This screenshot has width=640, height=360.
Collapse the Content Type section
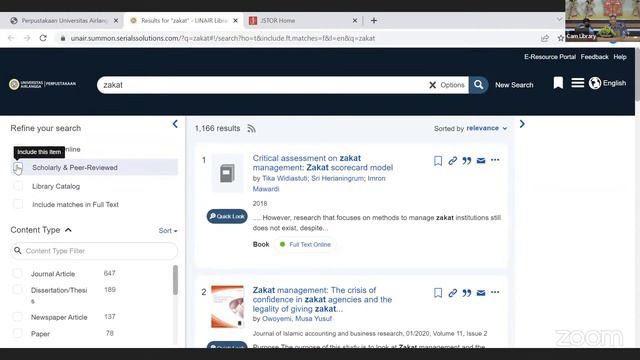(x=68, y=230)
